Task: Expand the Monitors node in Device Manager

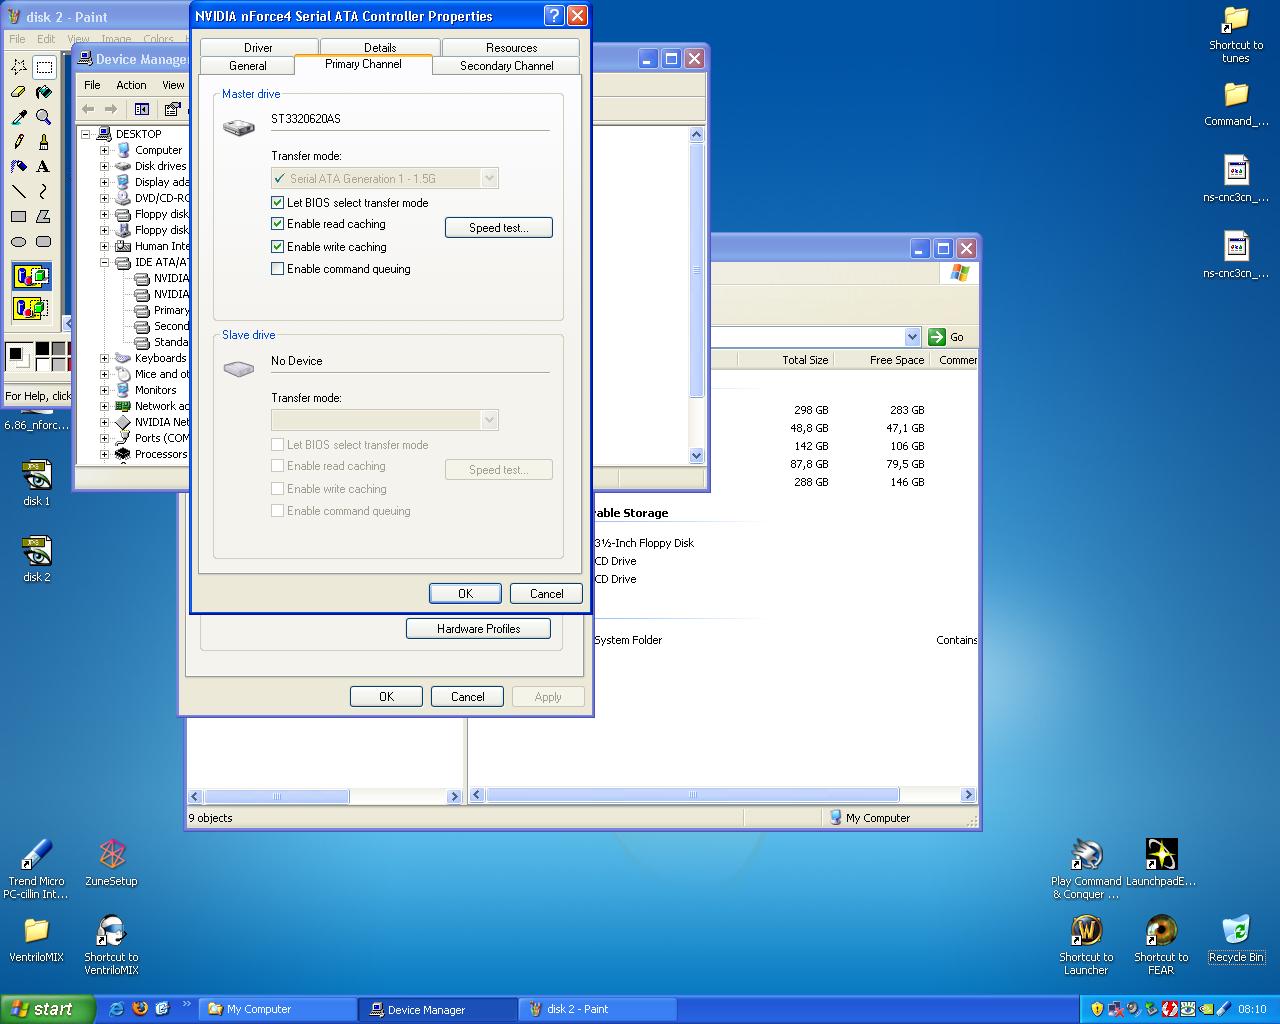Action: tap(104, 390)
